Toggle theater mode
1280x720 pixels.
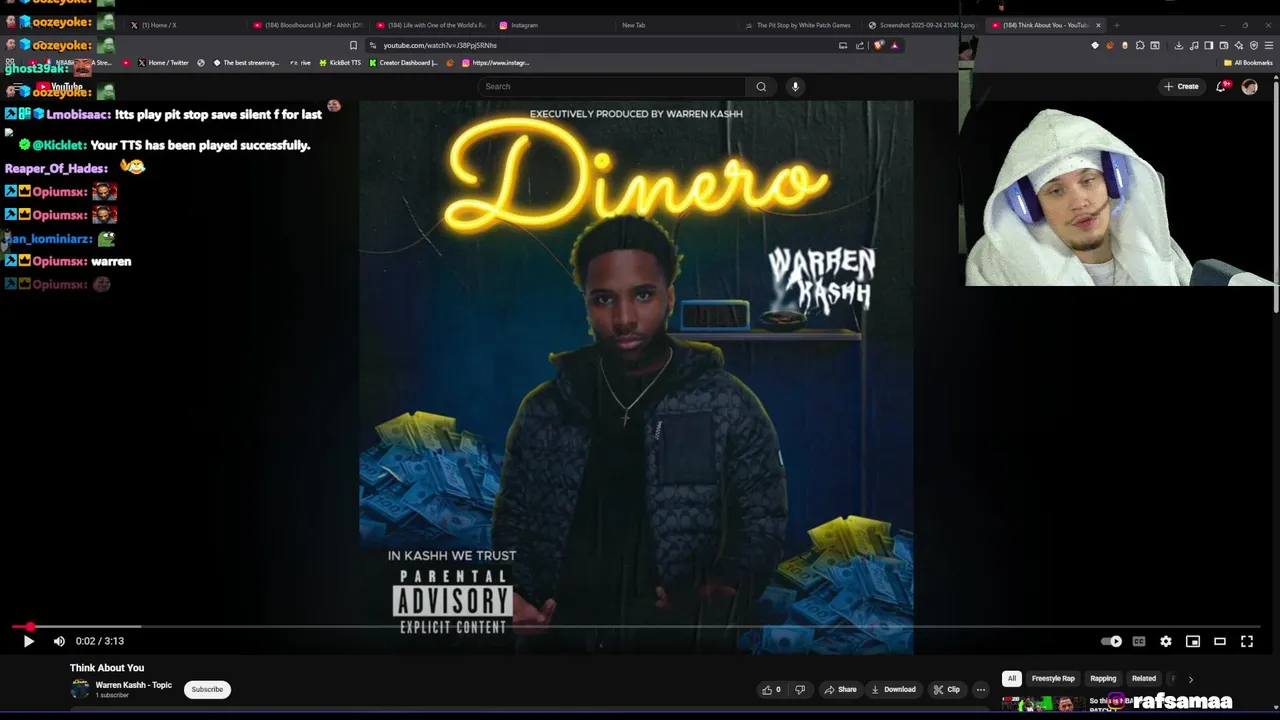[x=1220, y=641]
